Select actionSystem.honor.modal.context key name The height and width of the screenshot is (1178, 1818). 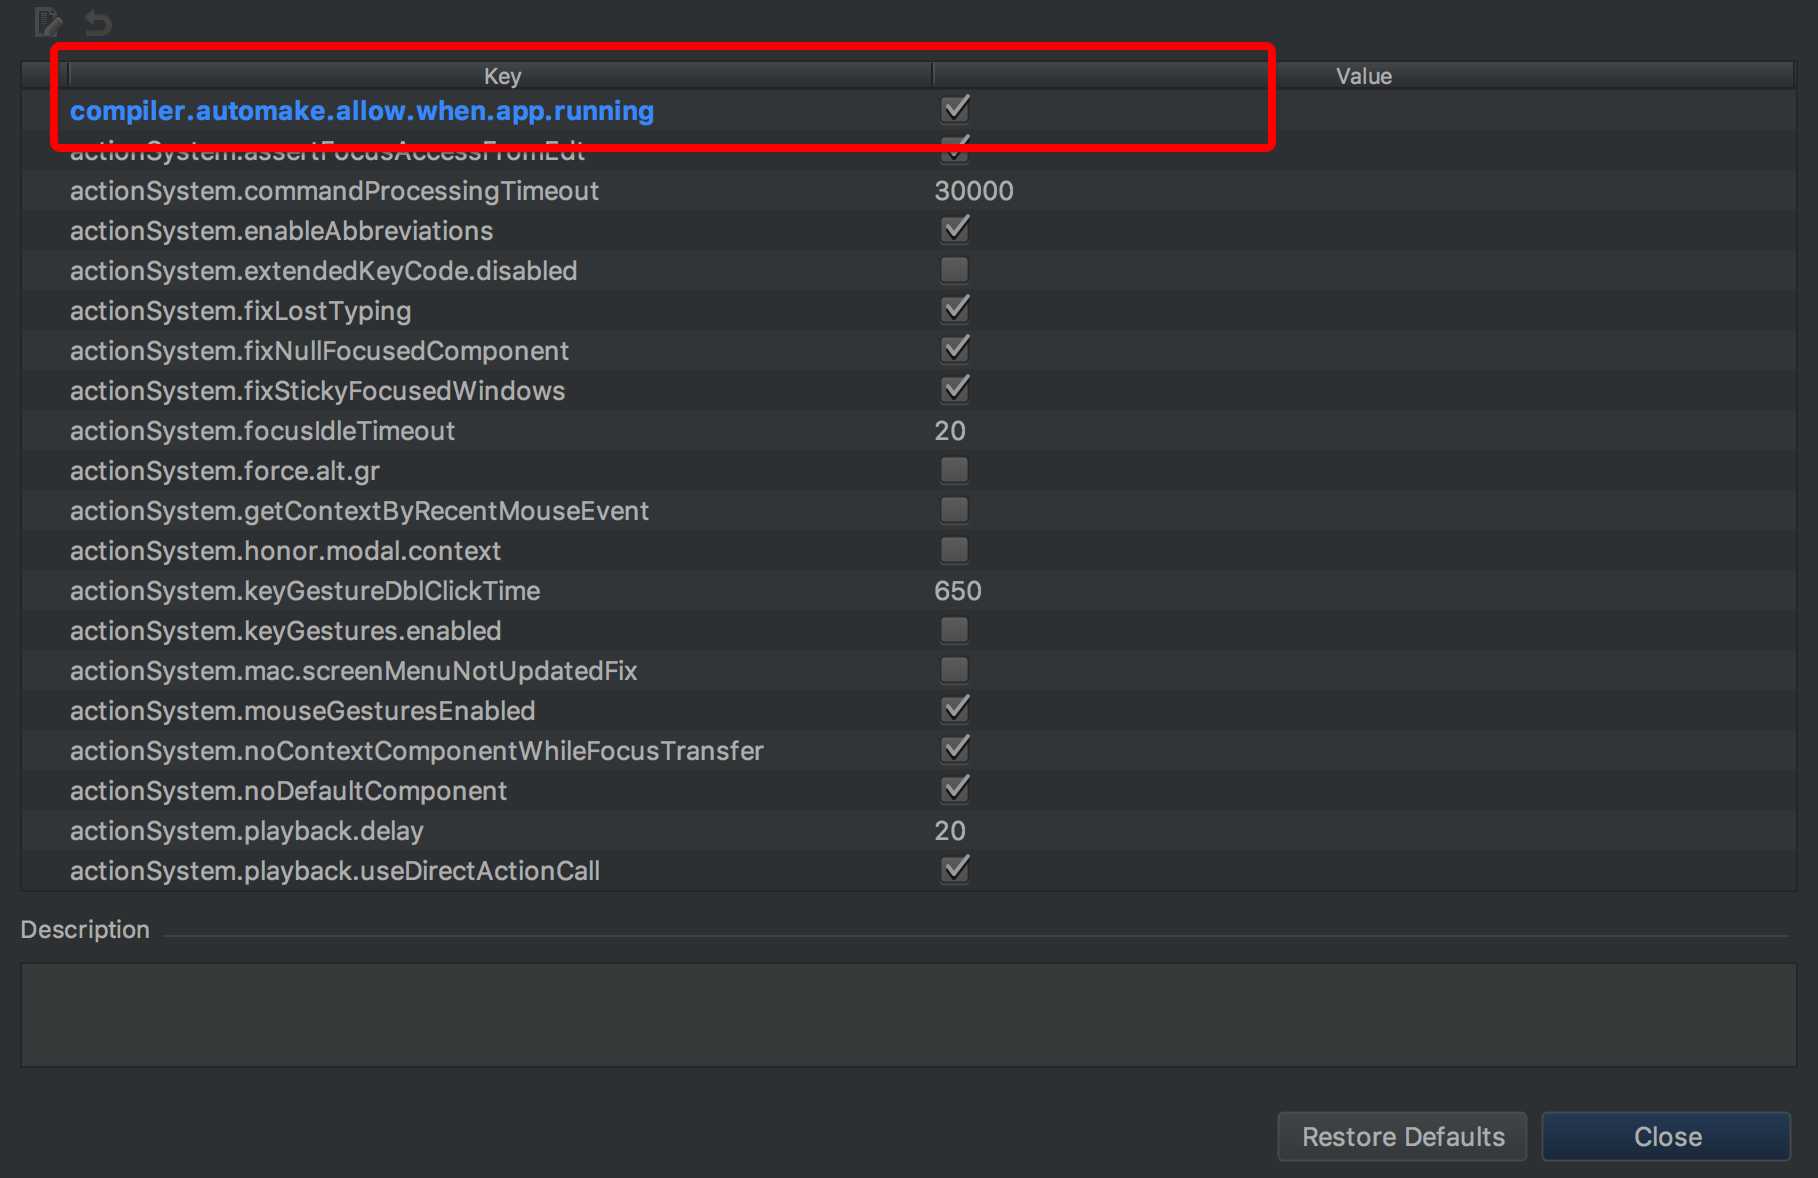pos(285,551)
